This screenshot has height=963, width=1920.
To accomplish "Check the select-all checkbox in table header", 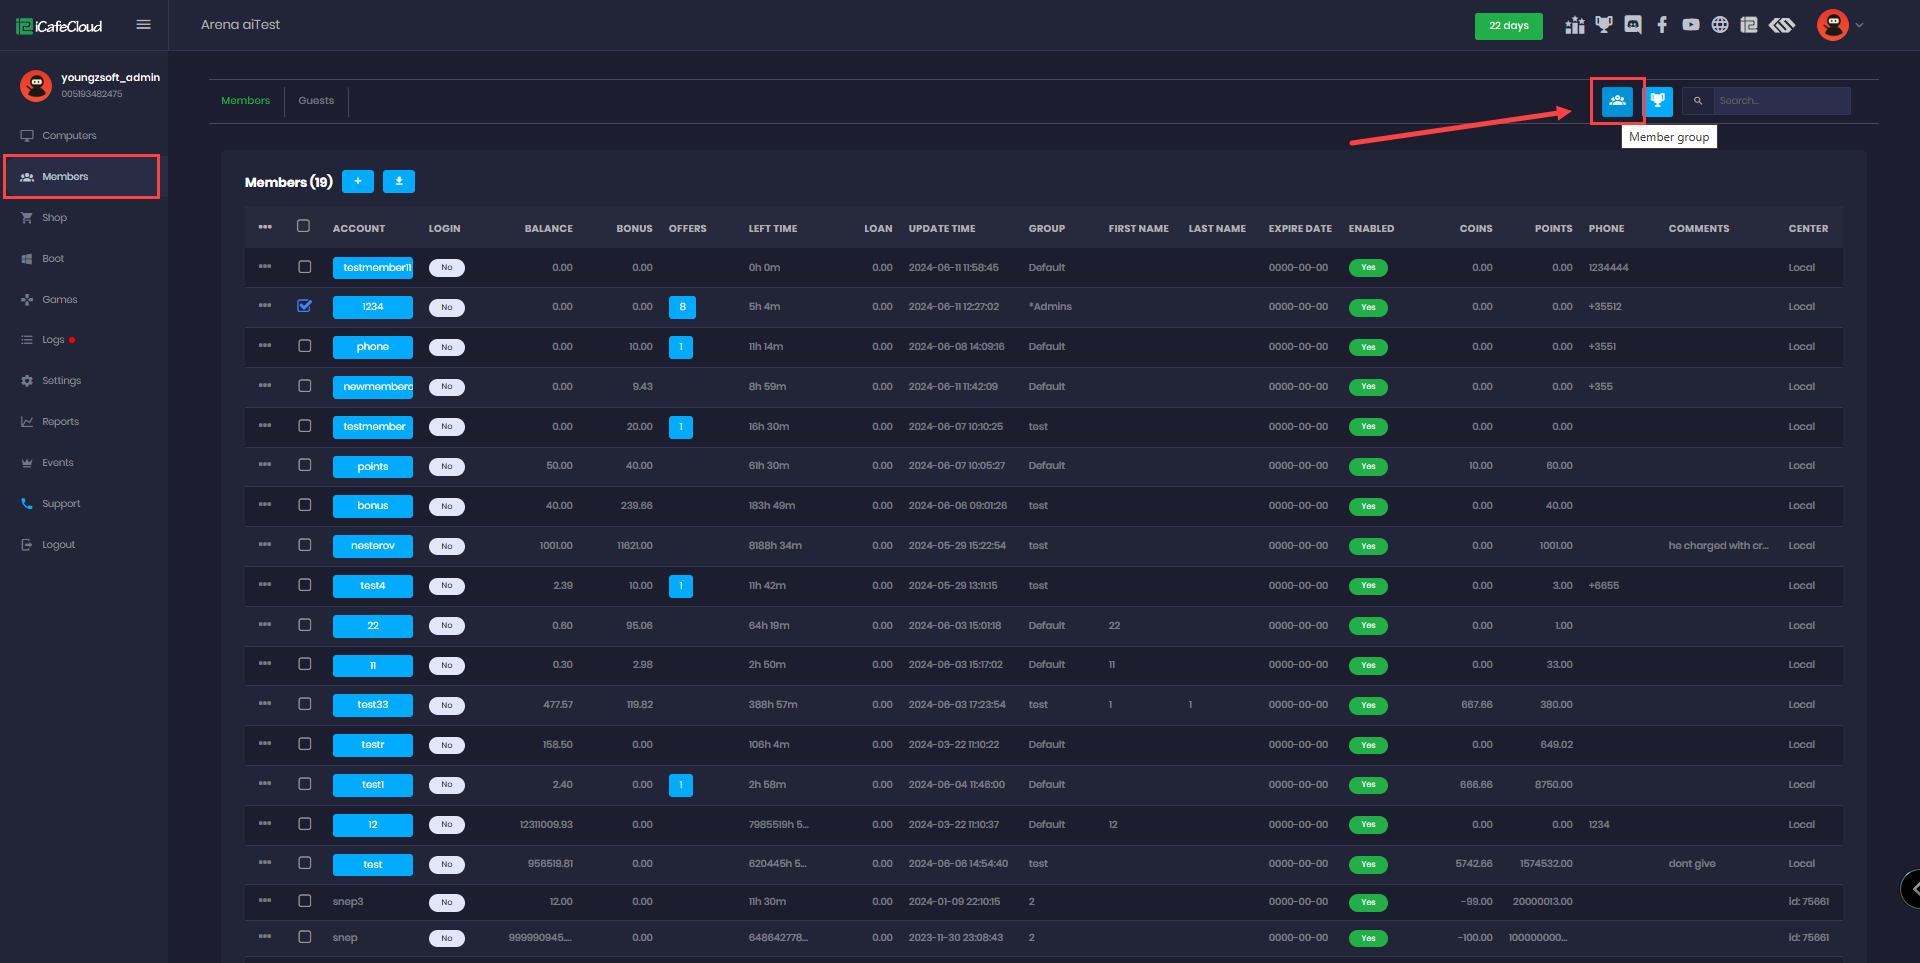I will pos(304,226).
